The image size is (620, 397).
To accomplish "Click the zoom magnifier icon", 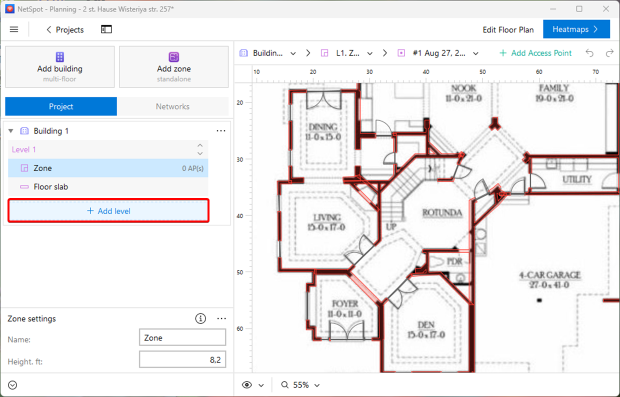I will [285, 385].
